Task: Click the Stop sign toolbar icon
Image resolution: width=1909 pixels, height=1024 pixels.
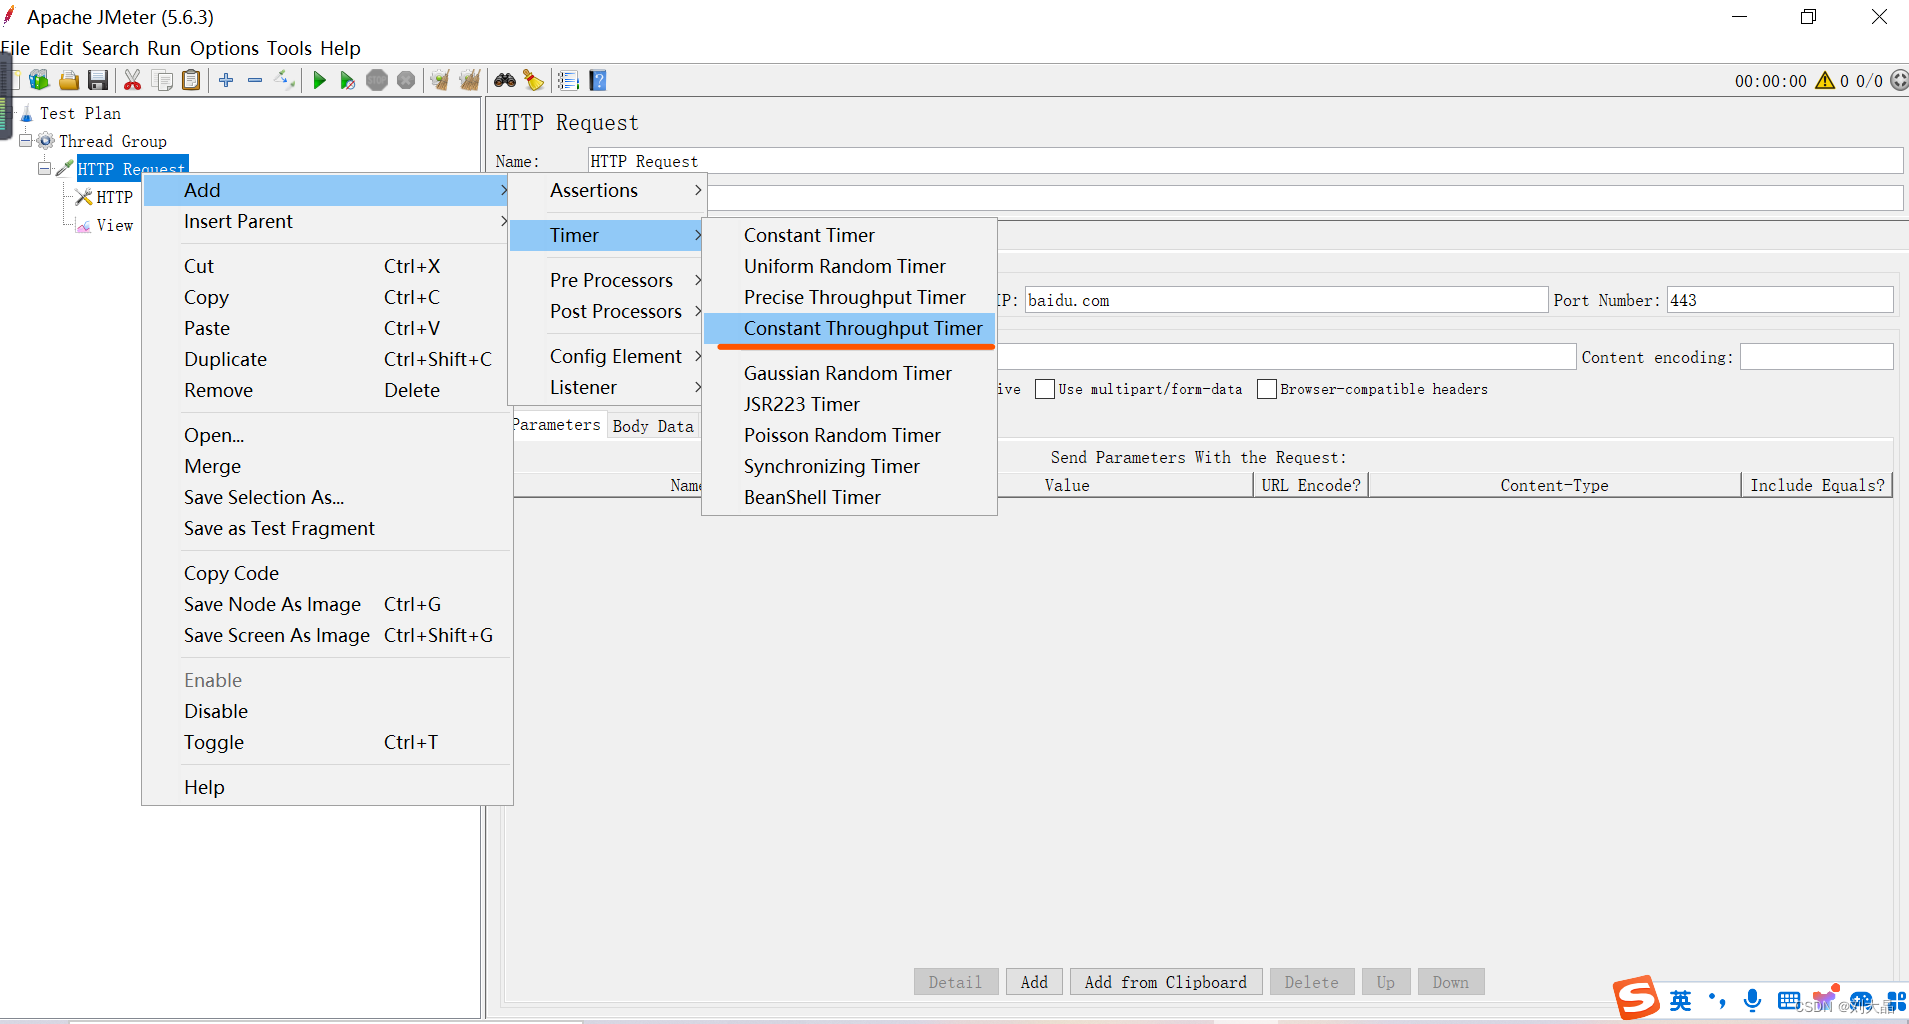Action: [x=377, y=80]
